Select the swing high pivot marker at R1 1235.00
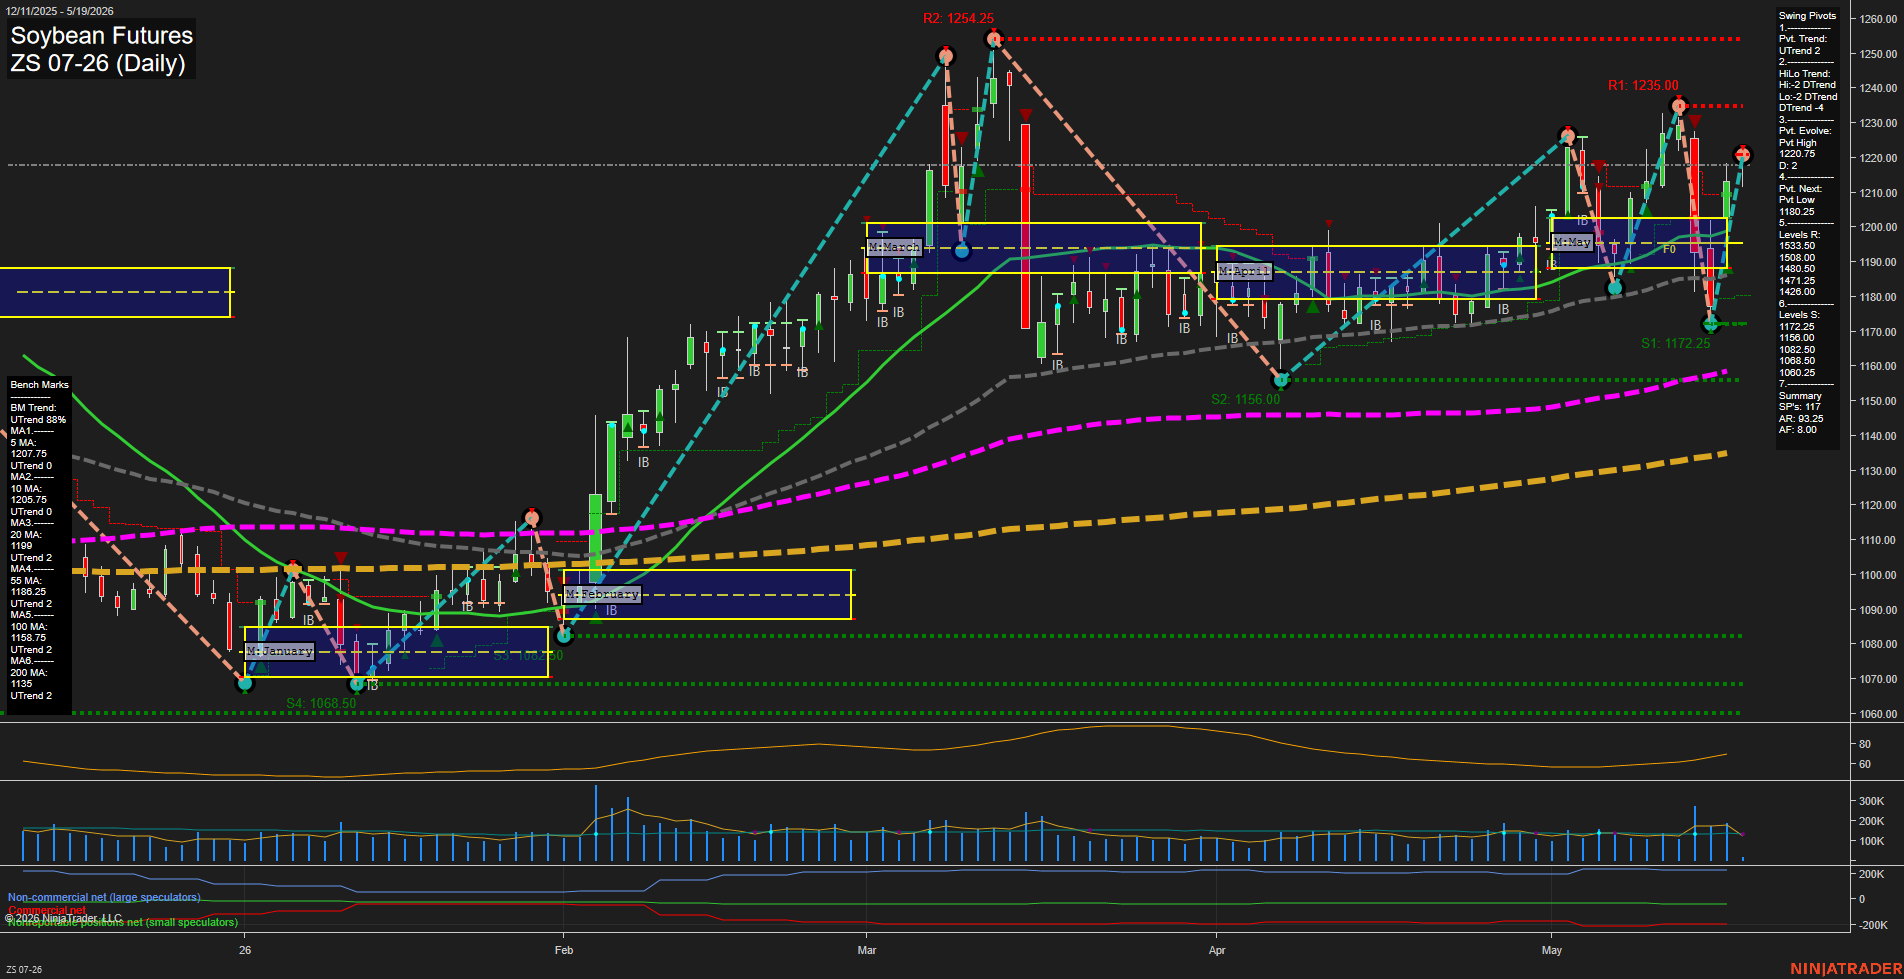 [1679, 106]
